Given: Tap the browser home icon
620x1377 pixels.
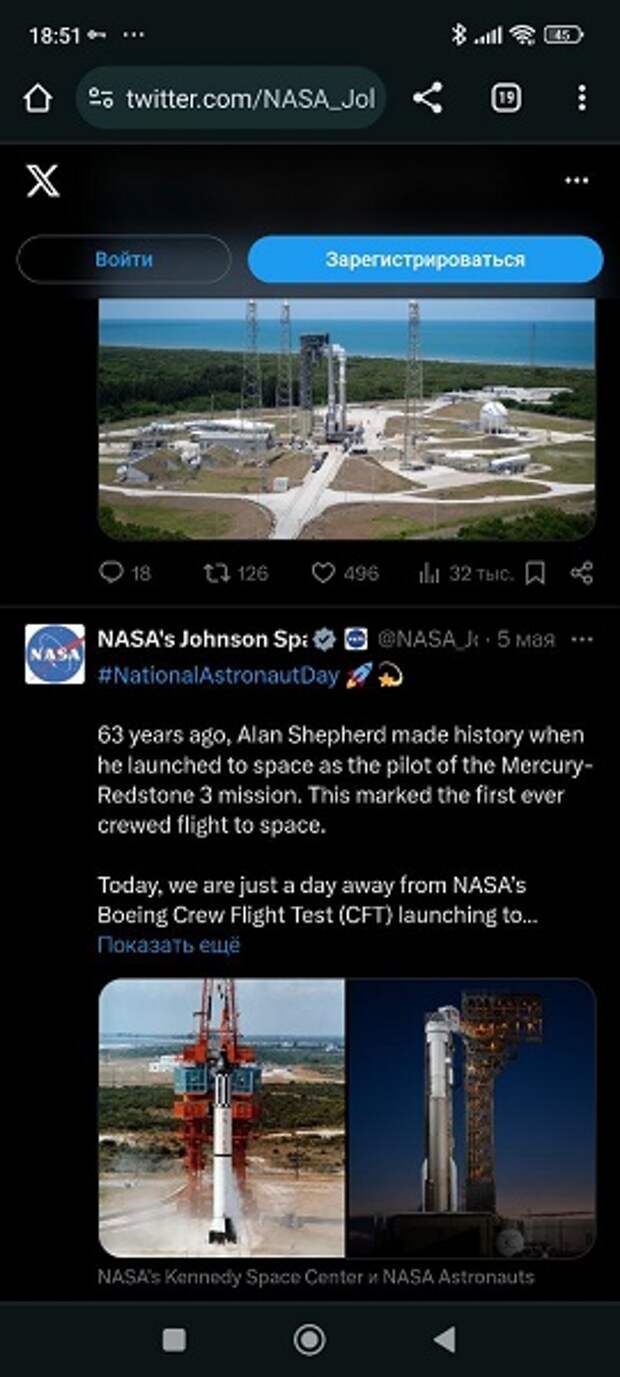Looking at the screenshot, I should point(37,98).
